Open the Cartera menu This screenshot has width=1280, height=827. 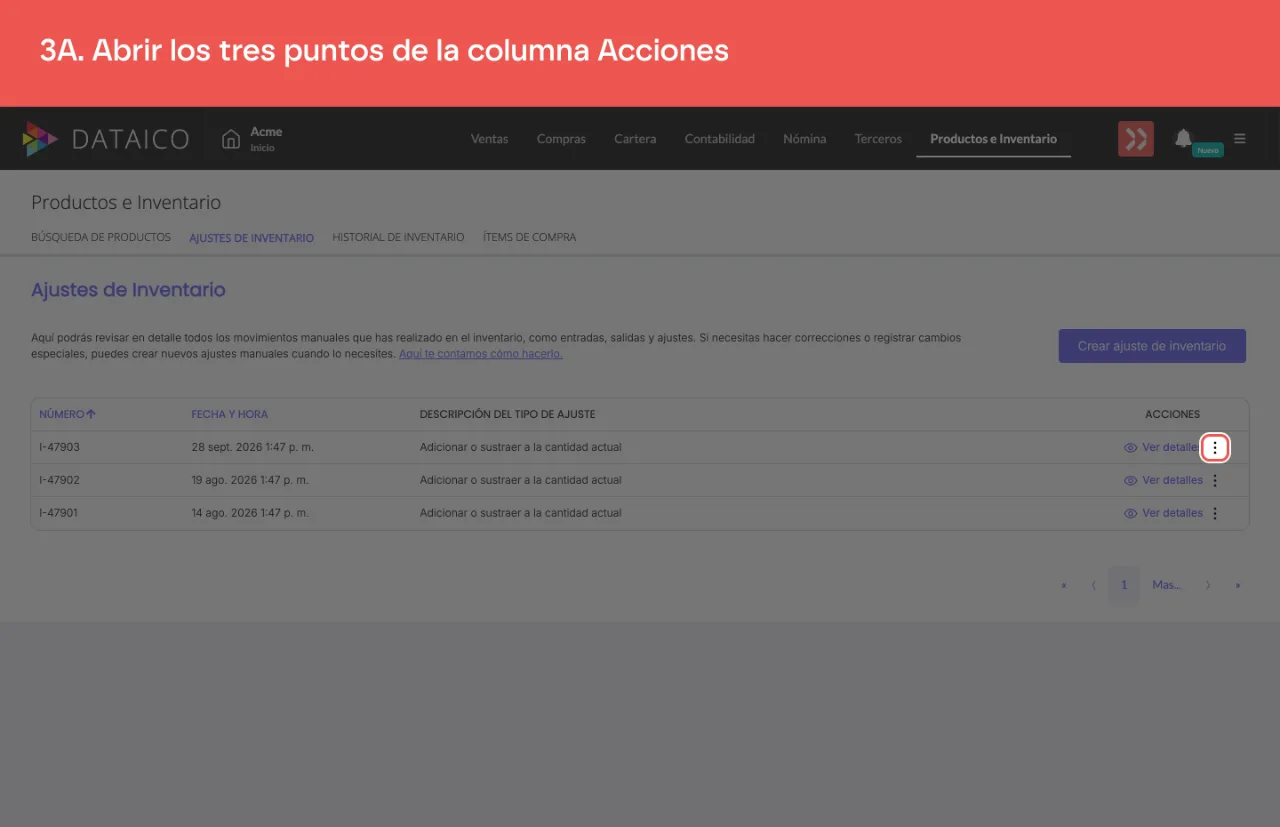[x=635, y=139]
